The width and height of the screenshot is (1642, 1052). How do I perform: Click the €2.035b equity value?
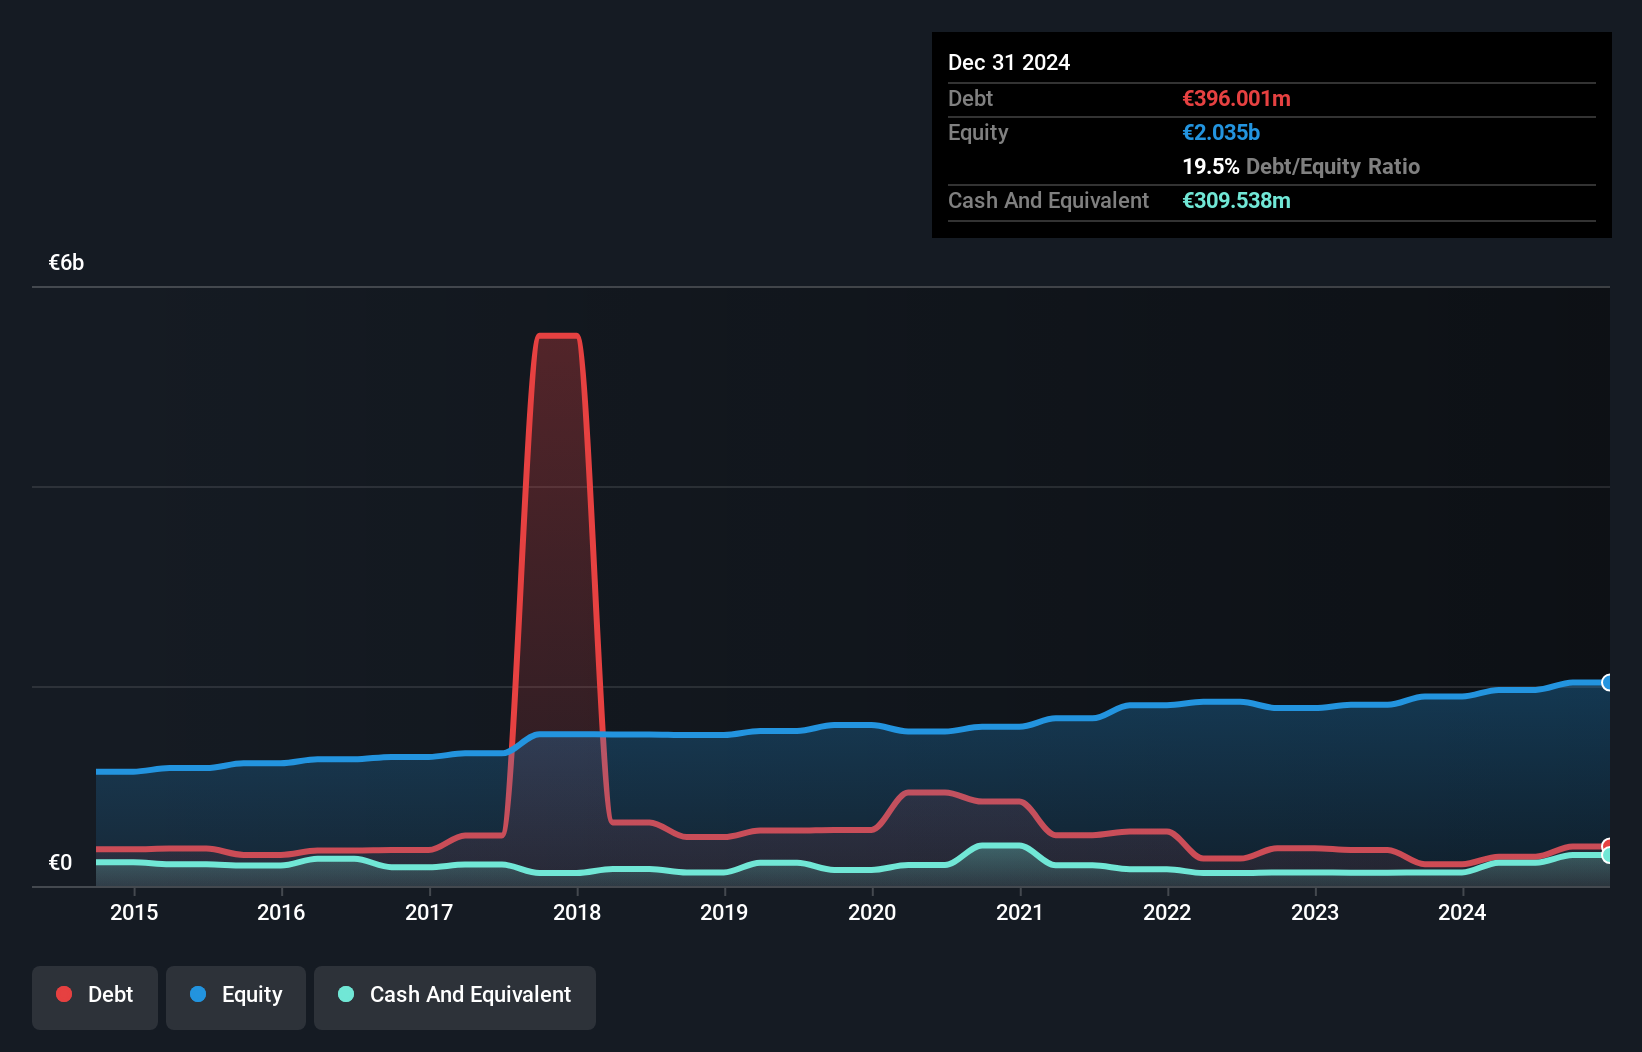1221,132
